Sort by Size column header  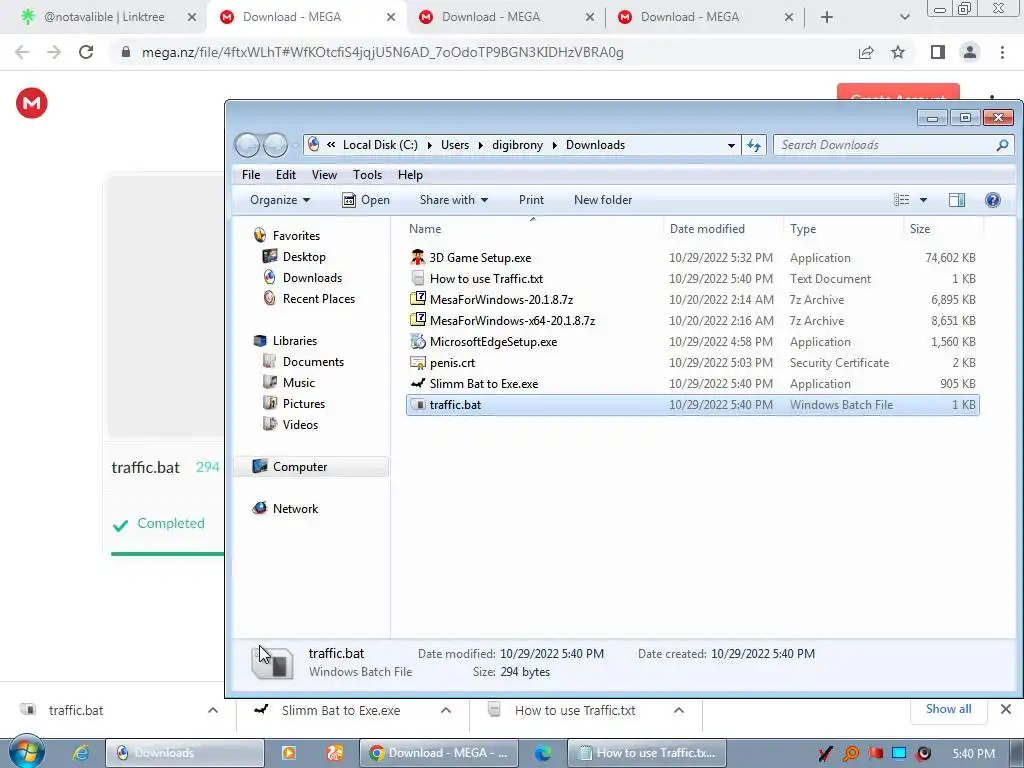(920, 229)
